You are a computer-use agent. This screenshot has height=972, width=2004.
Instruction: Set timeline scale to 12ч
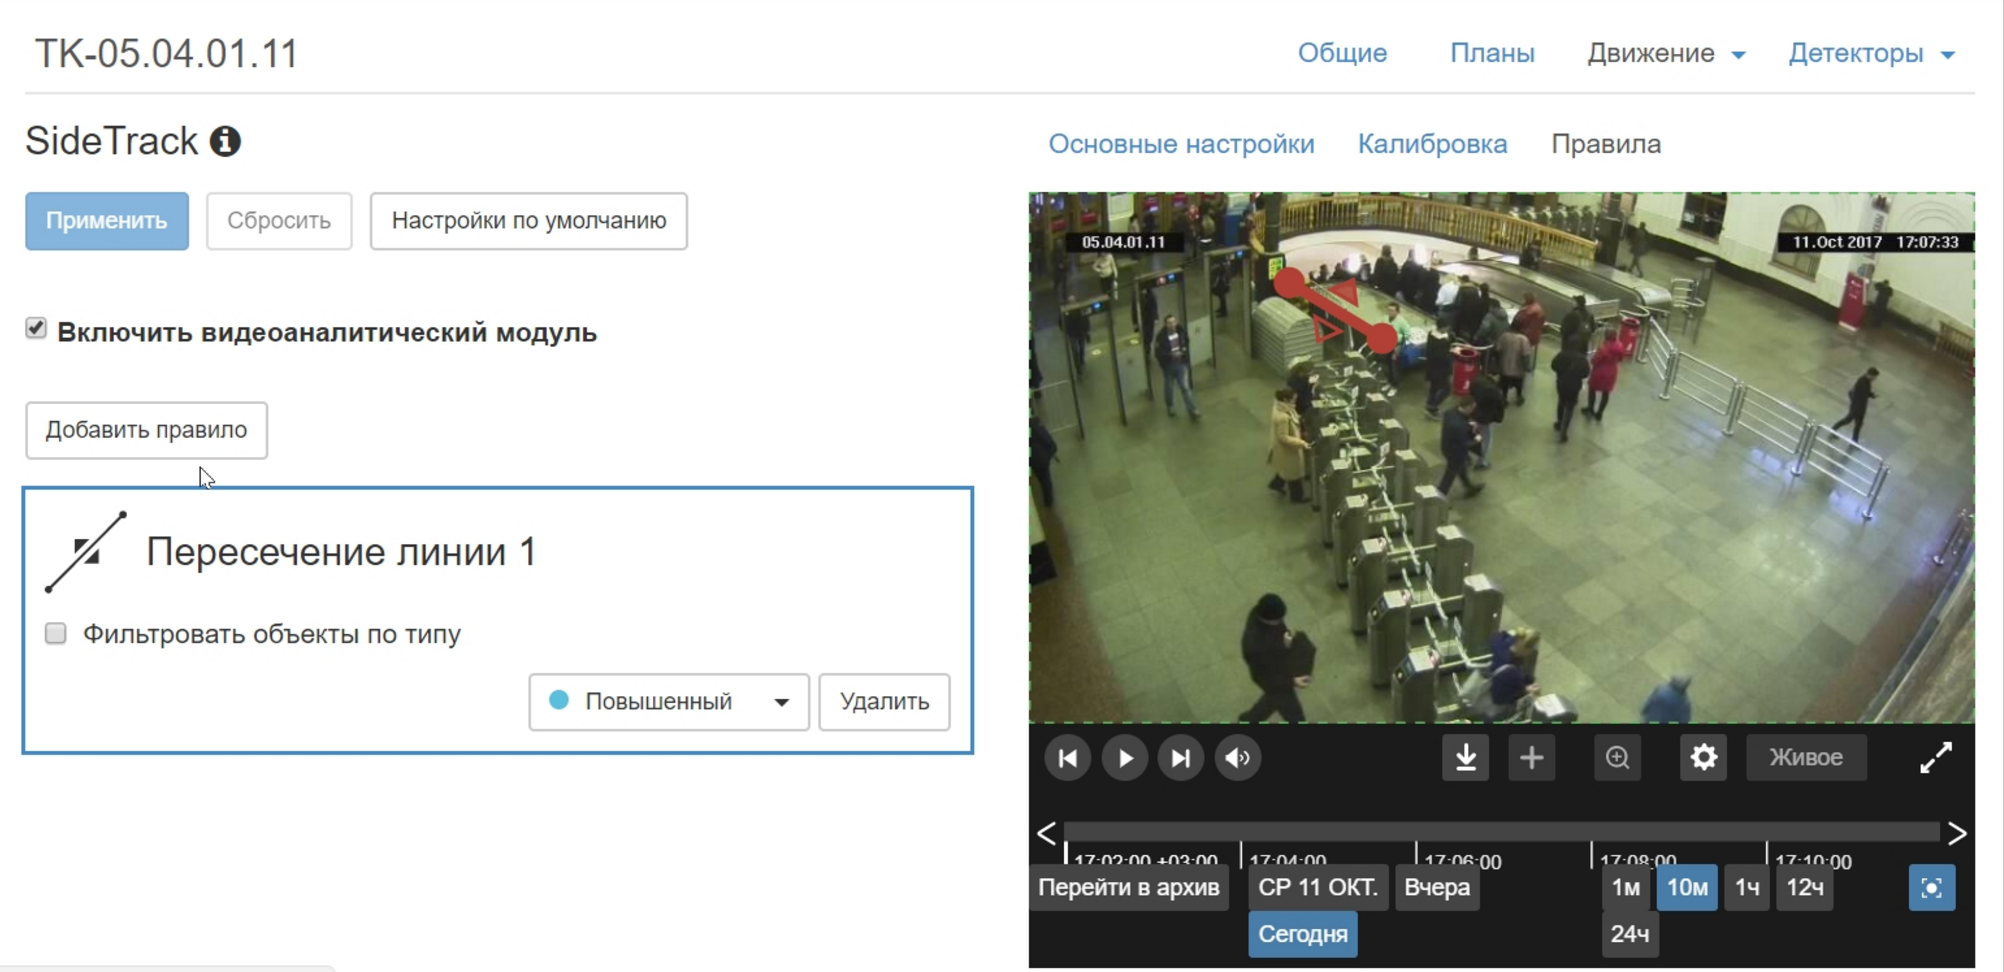click(1805, 888)
